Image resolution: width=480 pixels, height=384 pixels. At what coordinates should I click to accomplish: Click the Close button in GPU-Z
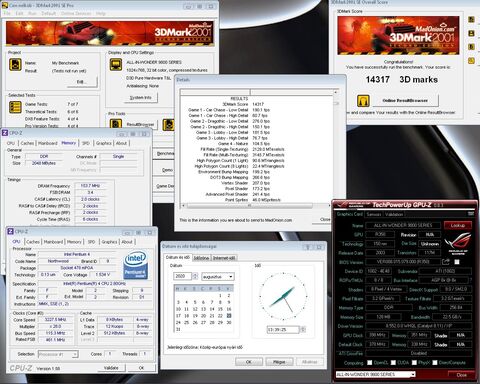[461, 375]
